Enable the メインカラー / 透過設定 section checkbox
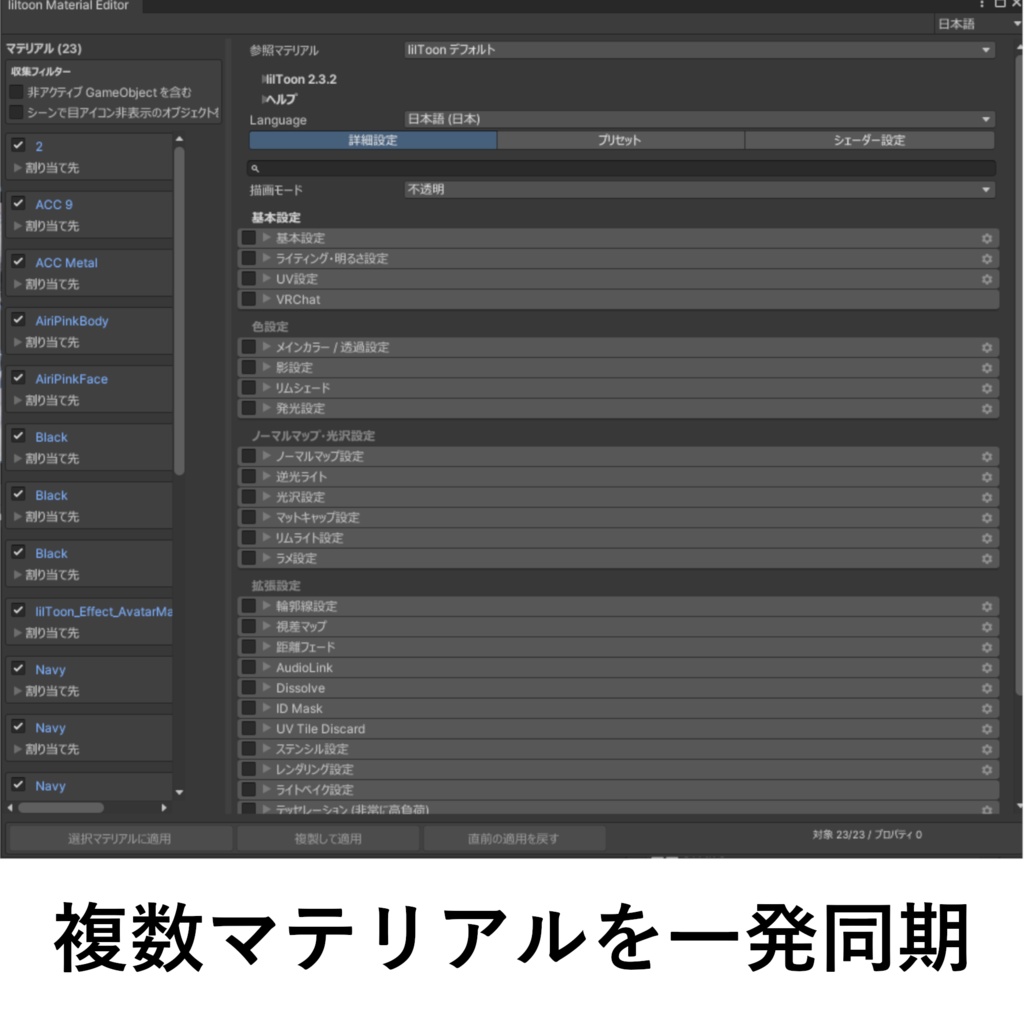The height and width of the screenshot is (1024, 1024). pos(248,347)
